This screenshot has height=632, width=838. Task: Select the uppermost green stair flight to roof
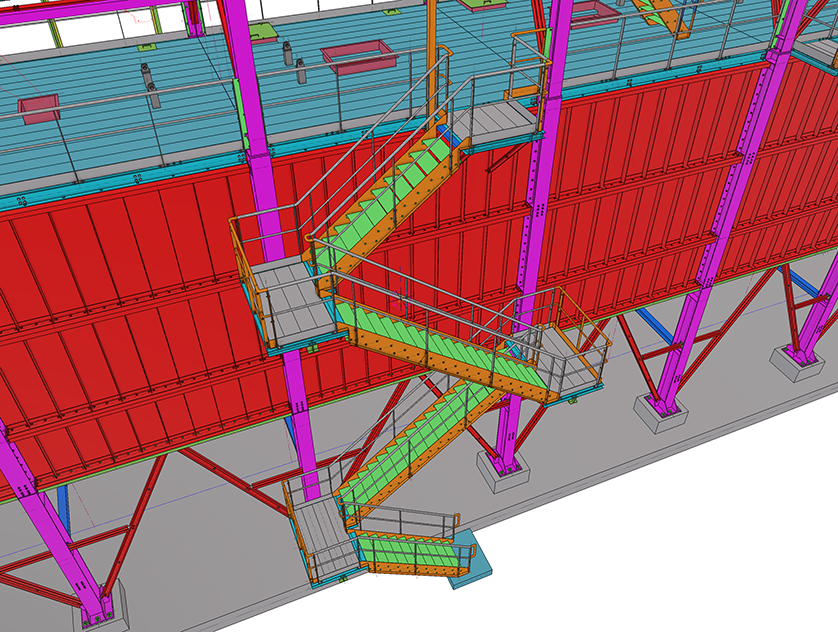tap(387, 198)
